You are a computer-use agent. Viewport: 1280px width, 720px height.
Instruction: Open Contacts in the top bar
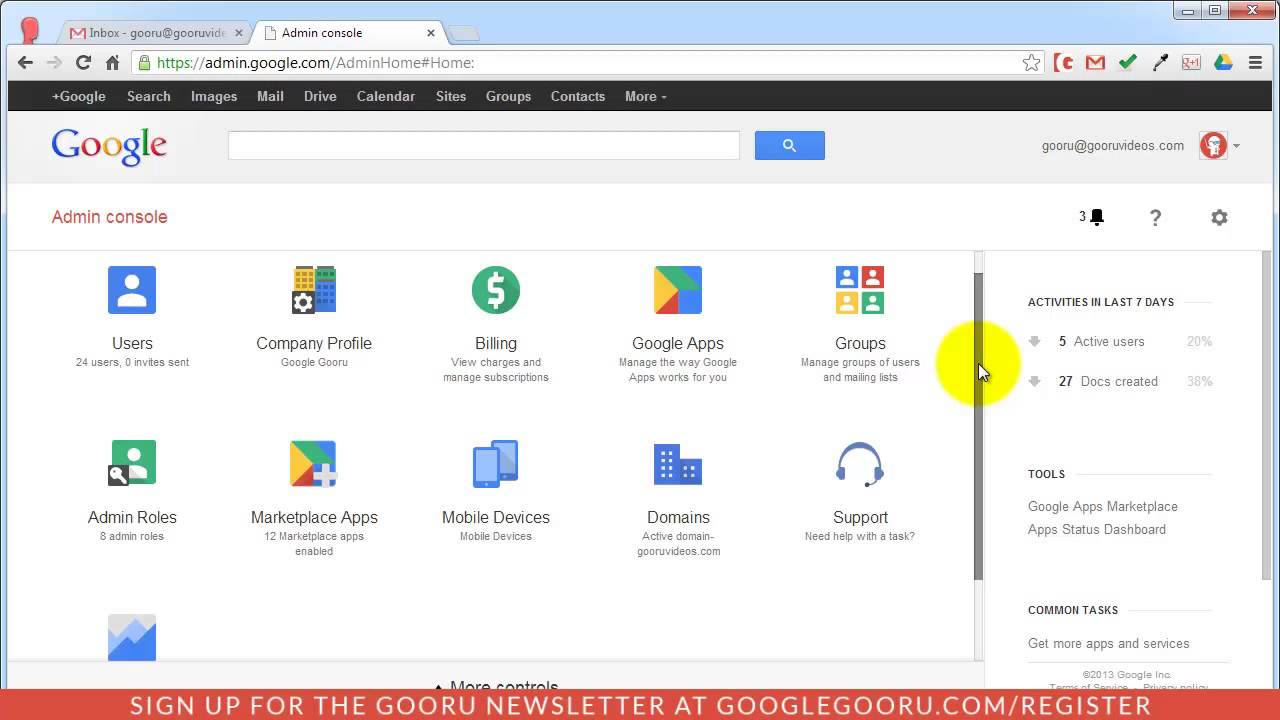coord(578,96)
